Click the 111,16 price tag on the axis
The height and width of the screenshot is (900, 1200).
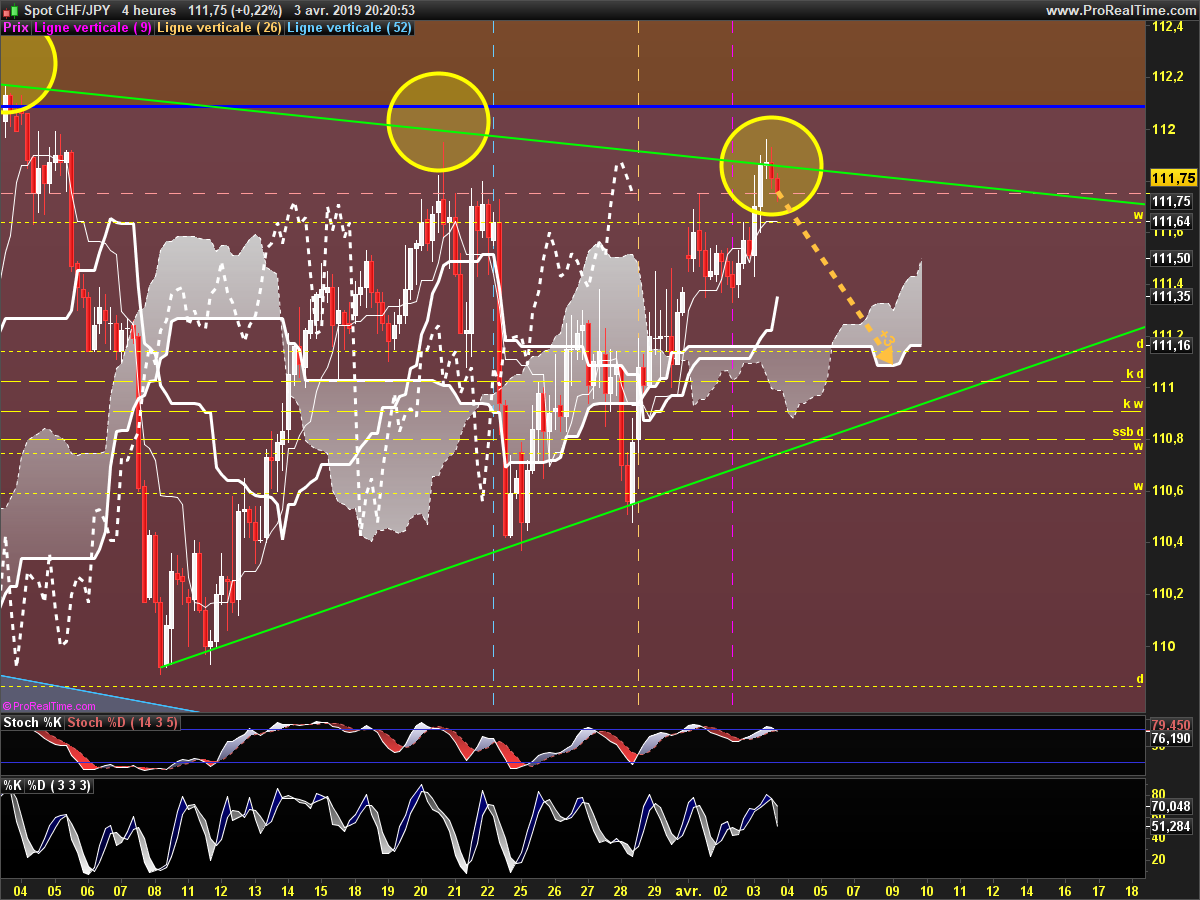(1170, 345)
